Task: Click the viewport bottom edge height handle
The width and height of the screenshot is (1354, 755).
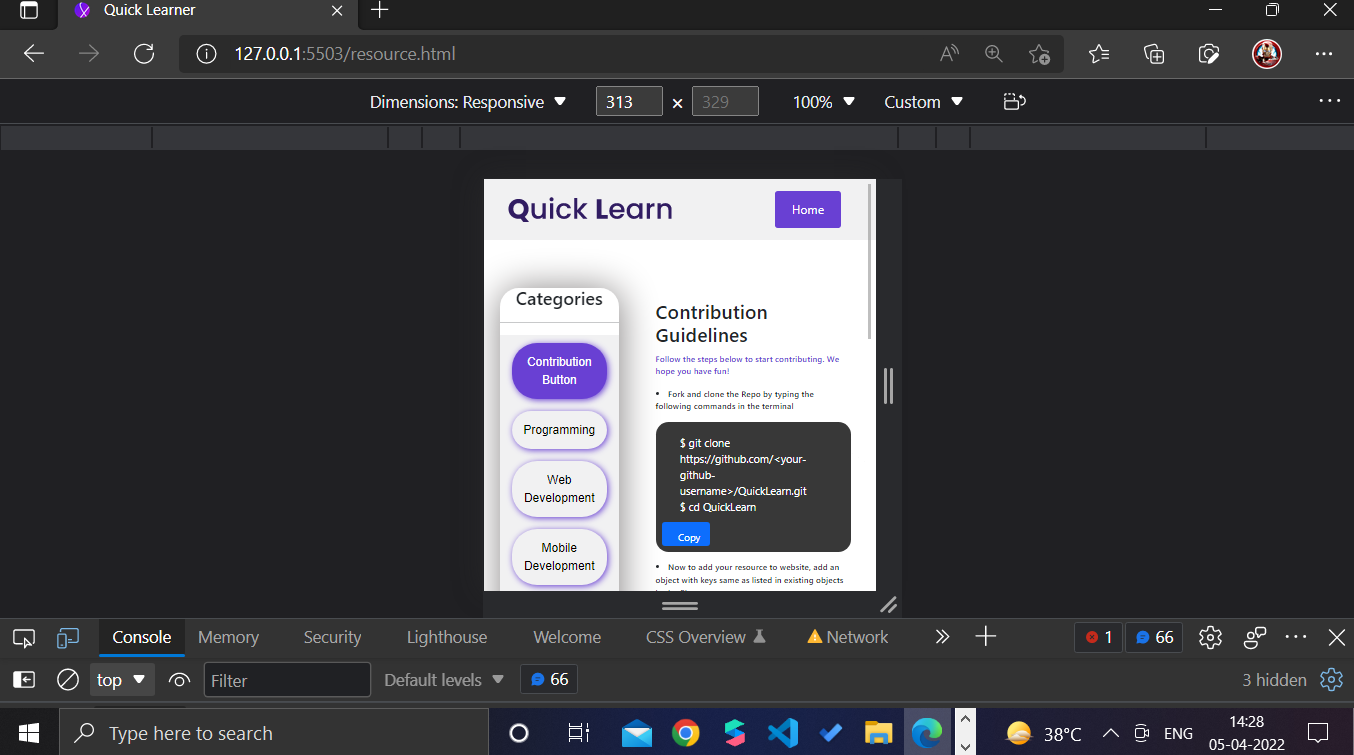Action: coord(680,604)
